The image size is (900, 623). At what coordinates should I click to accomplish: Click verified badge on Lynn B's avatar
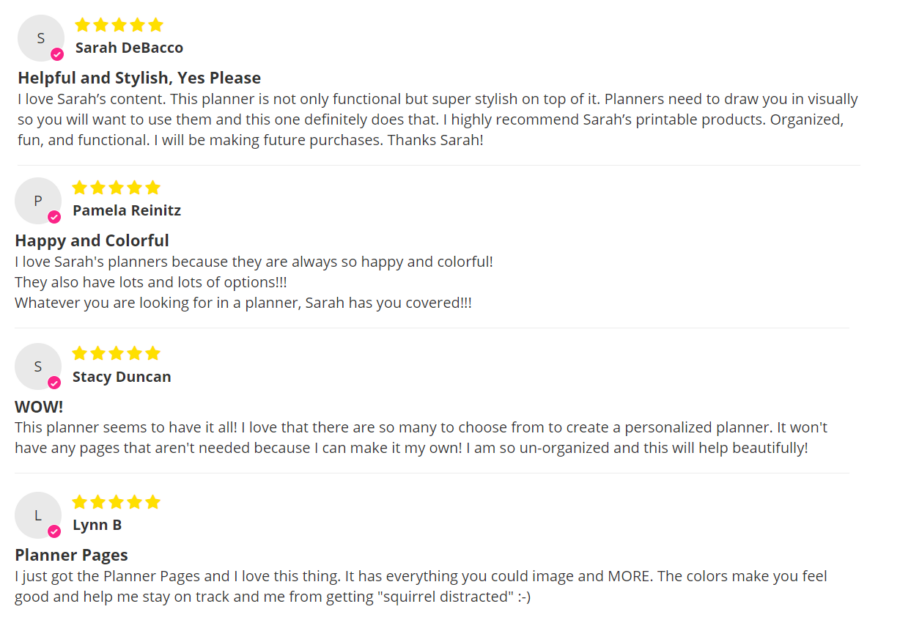tap(54, 531)
